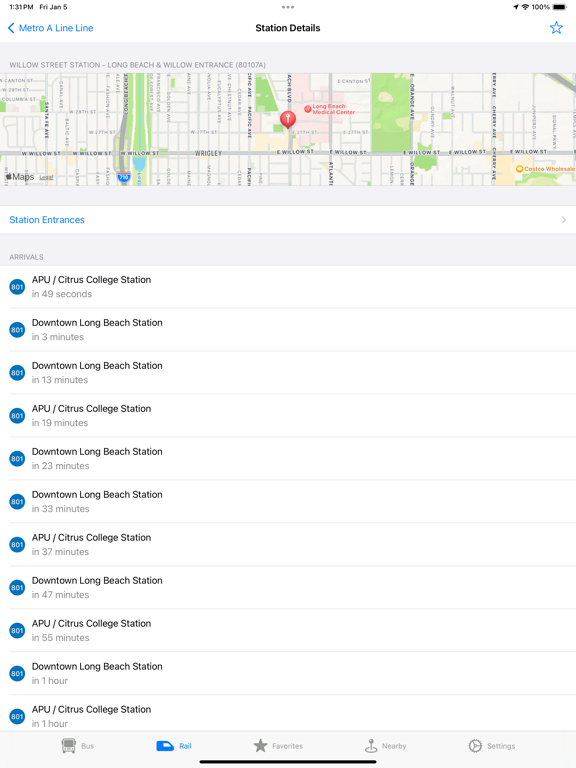
Task: Open Station Entrances row
Action: [x=288, y=220]
